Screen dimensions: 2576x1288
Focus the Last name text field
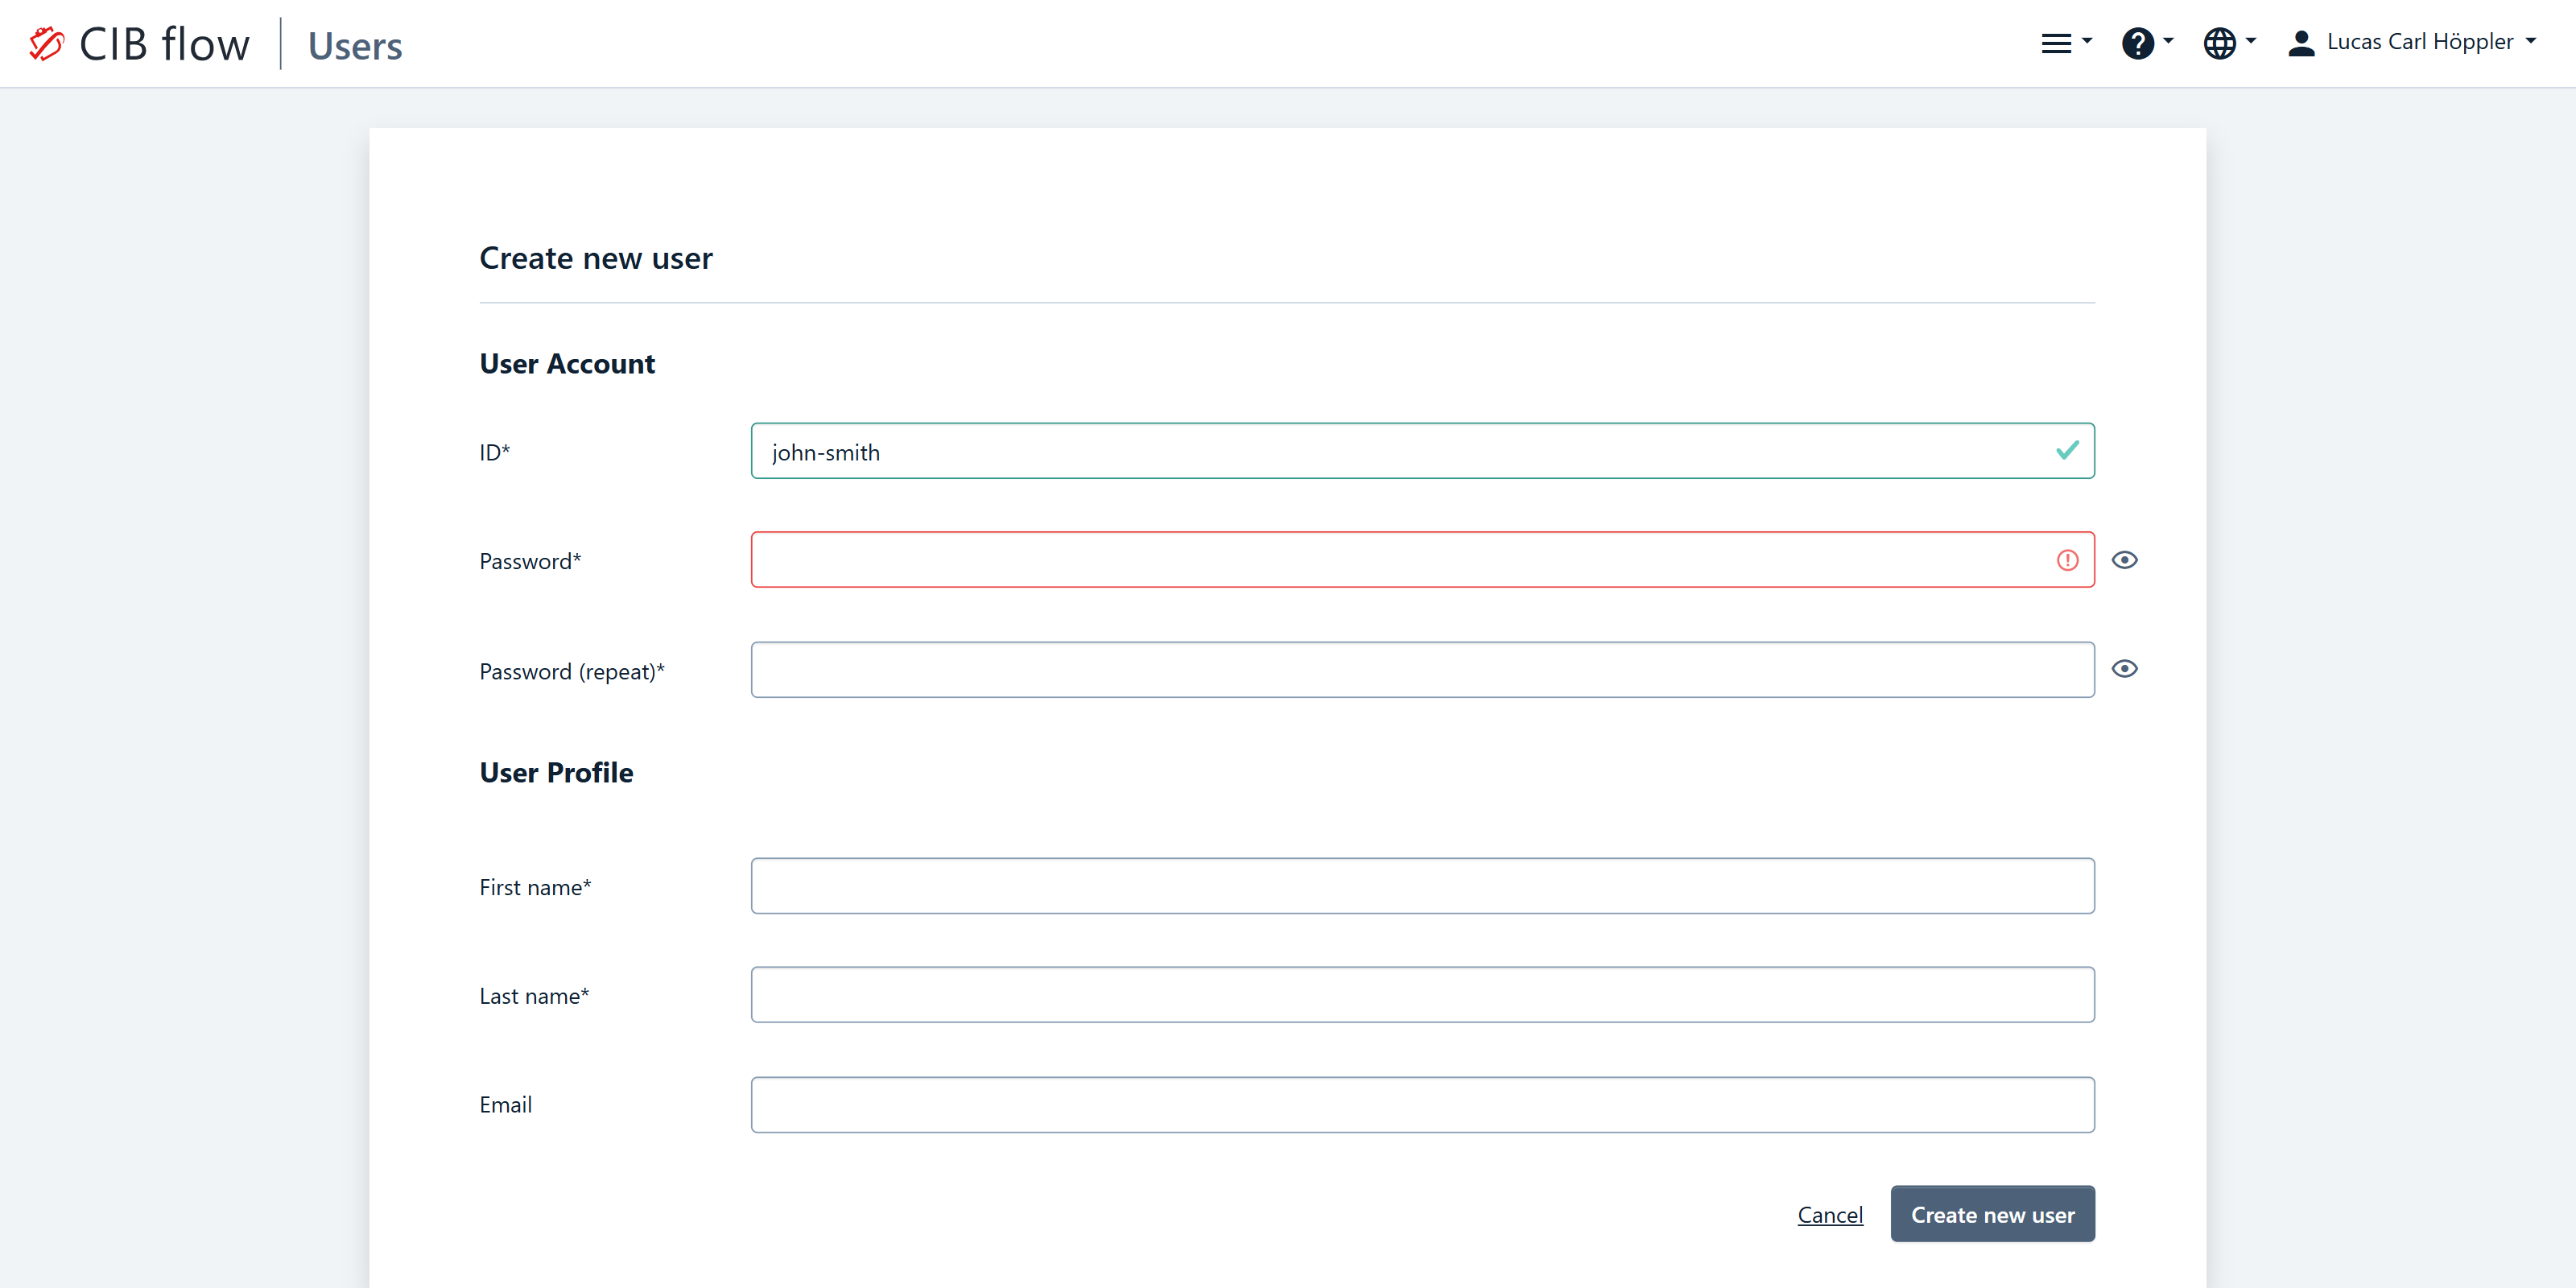[x=1420, y=995]
